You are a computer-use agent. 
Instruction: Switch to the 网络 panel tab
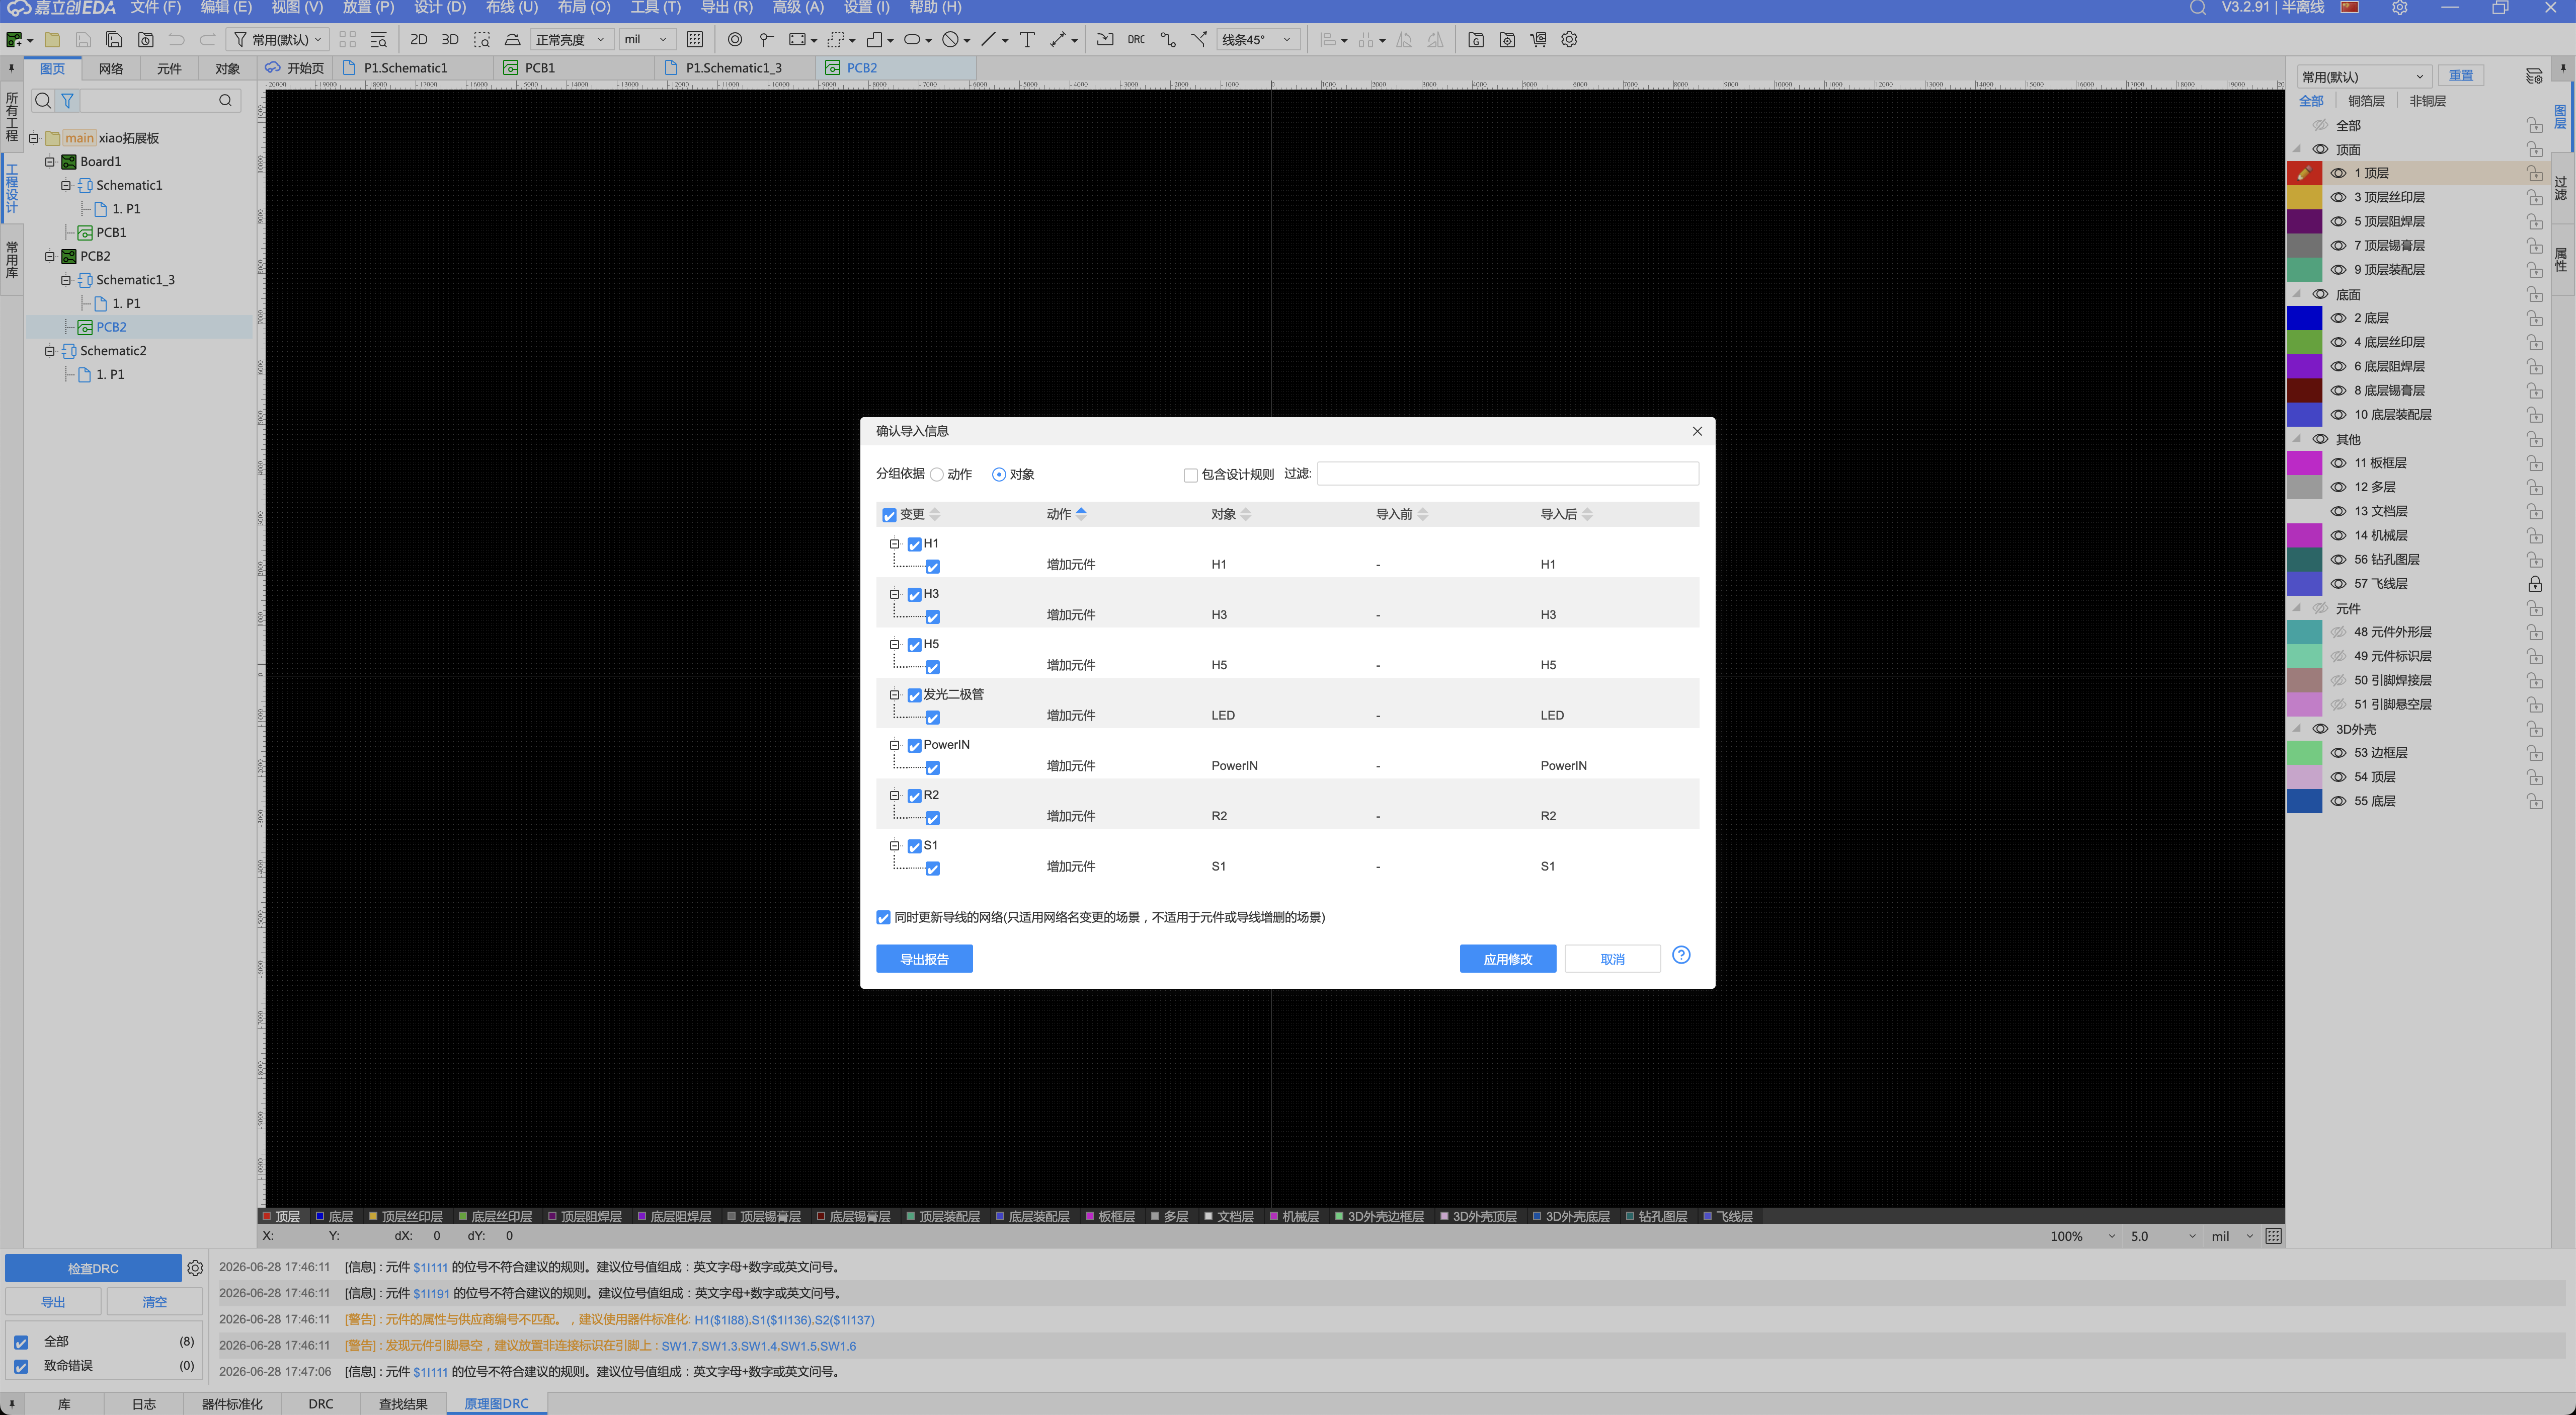click(x=111, y=68)
